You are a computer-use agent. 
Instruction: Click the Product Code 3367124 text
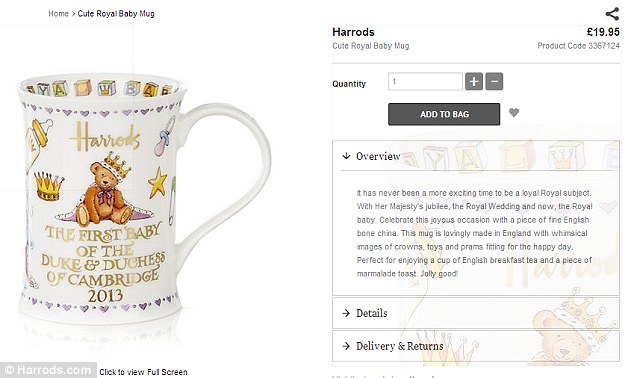point(578,46)
